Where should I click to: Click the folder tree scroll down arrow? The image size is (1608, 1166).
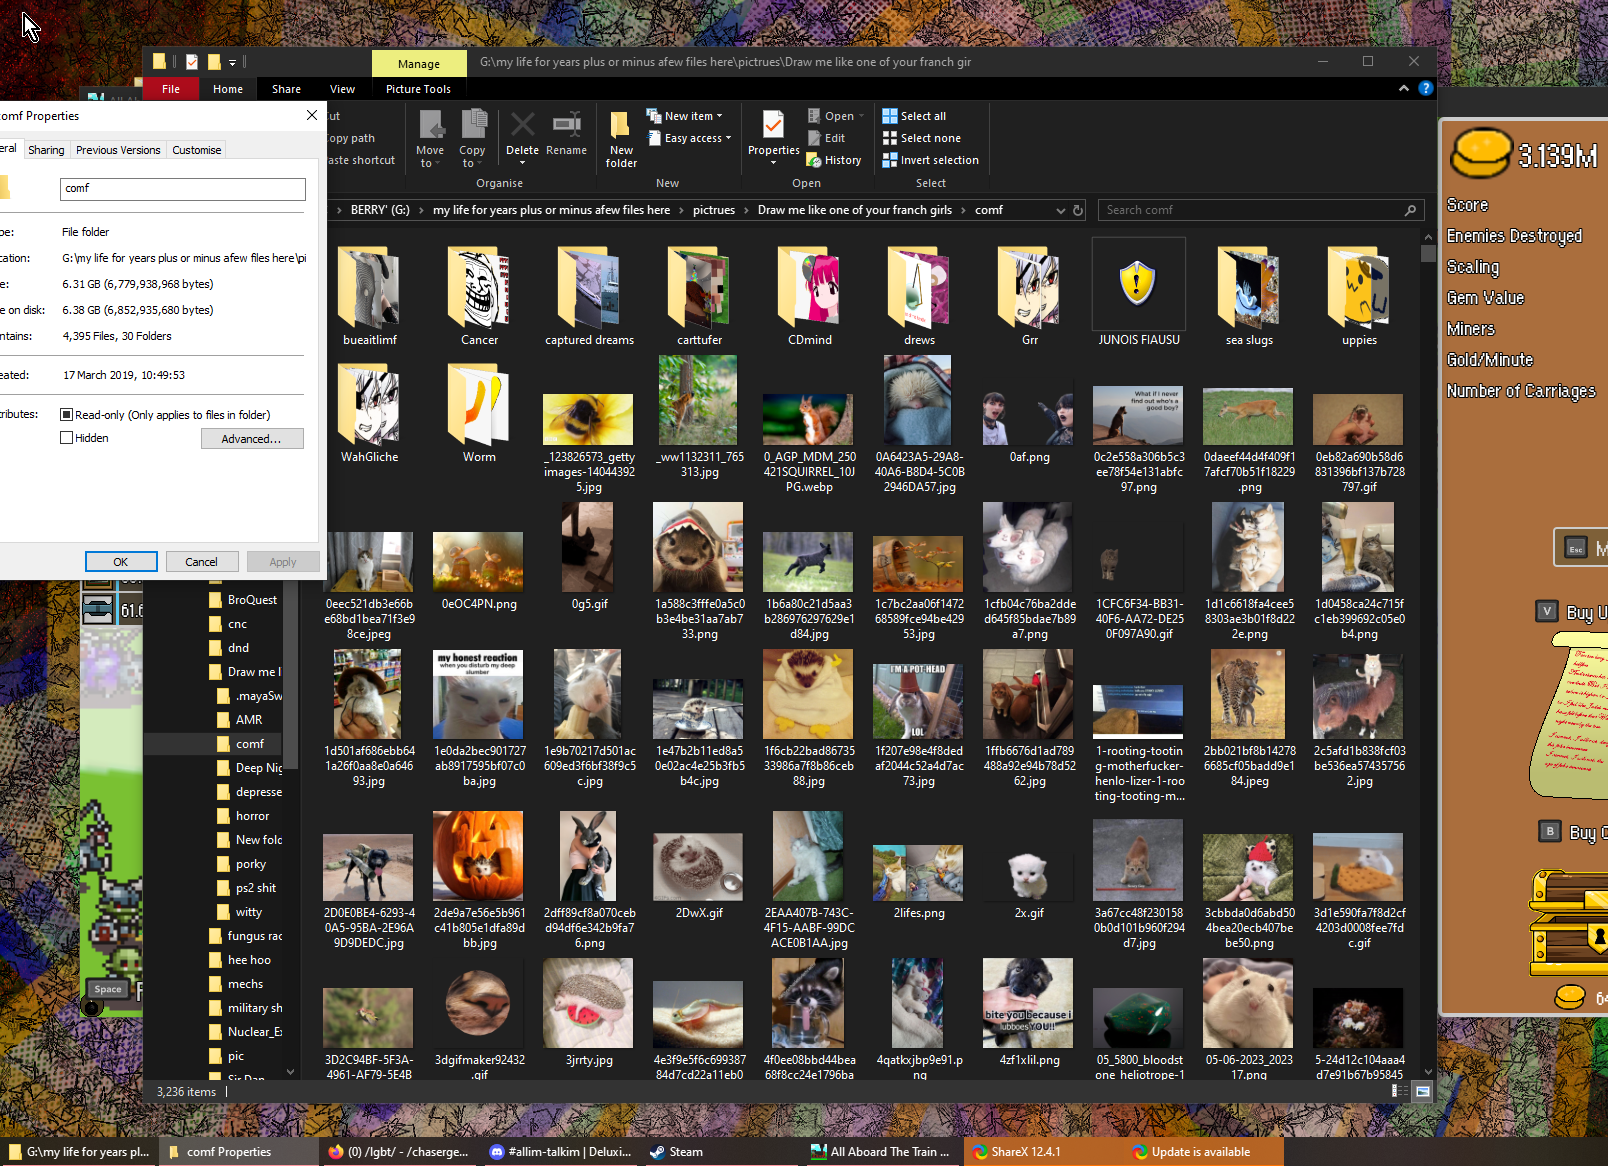point(291,1072)
